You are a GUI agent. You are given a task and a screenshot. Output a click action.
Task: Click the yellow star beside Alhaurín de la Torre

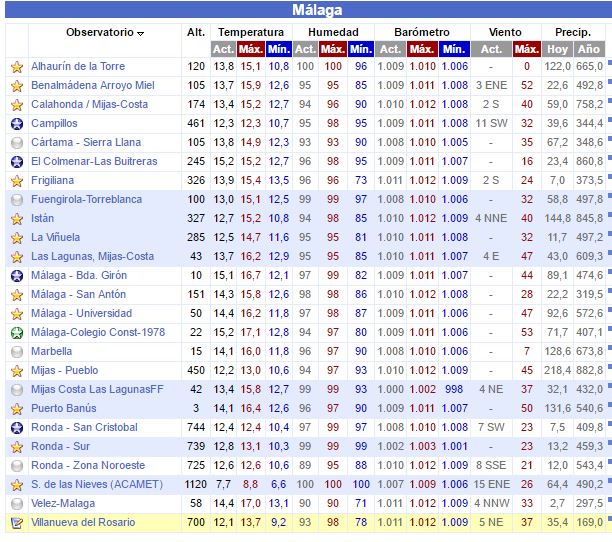tap(16, 67)
